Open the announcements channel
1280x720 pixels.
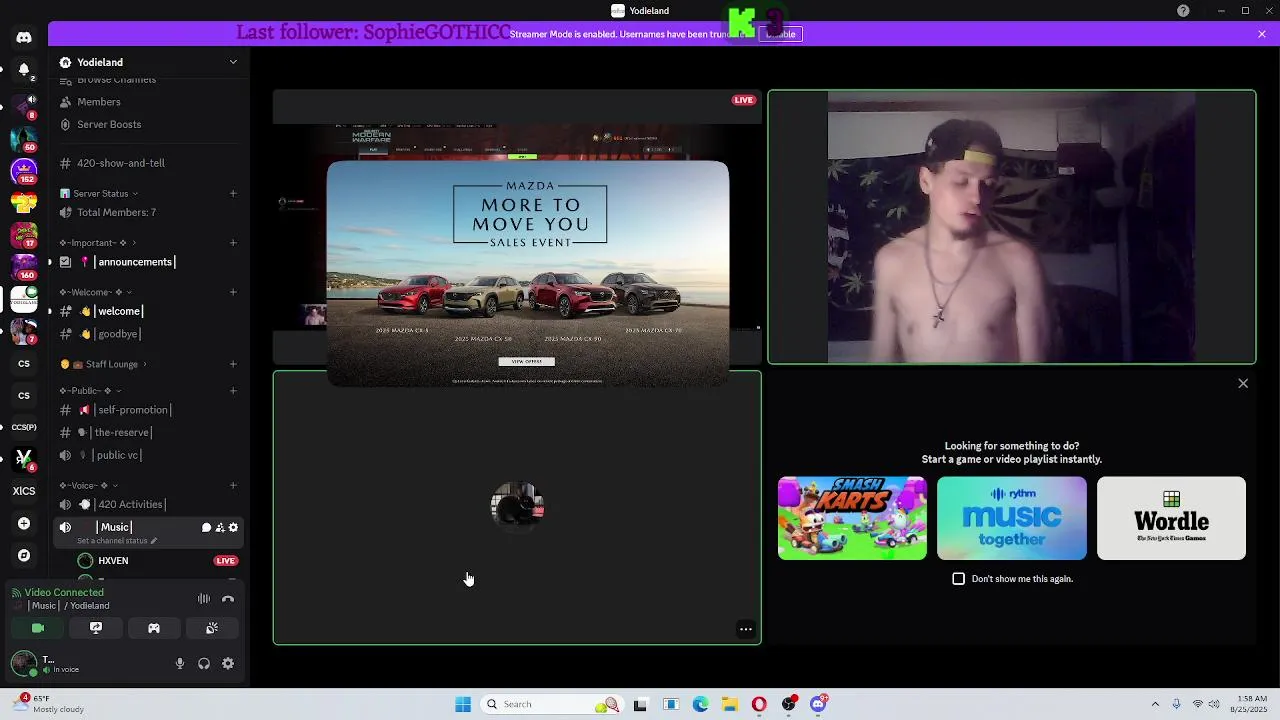(x=148, y=262)
